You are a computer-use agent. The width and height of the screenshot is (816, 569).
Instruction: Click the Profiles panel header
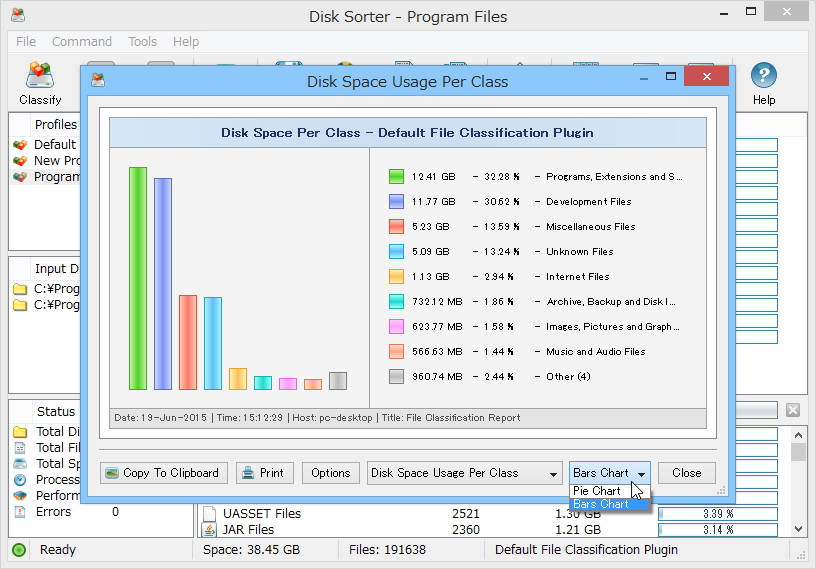(56, 124)
